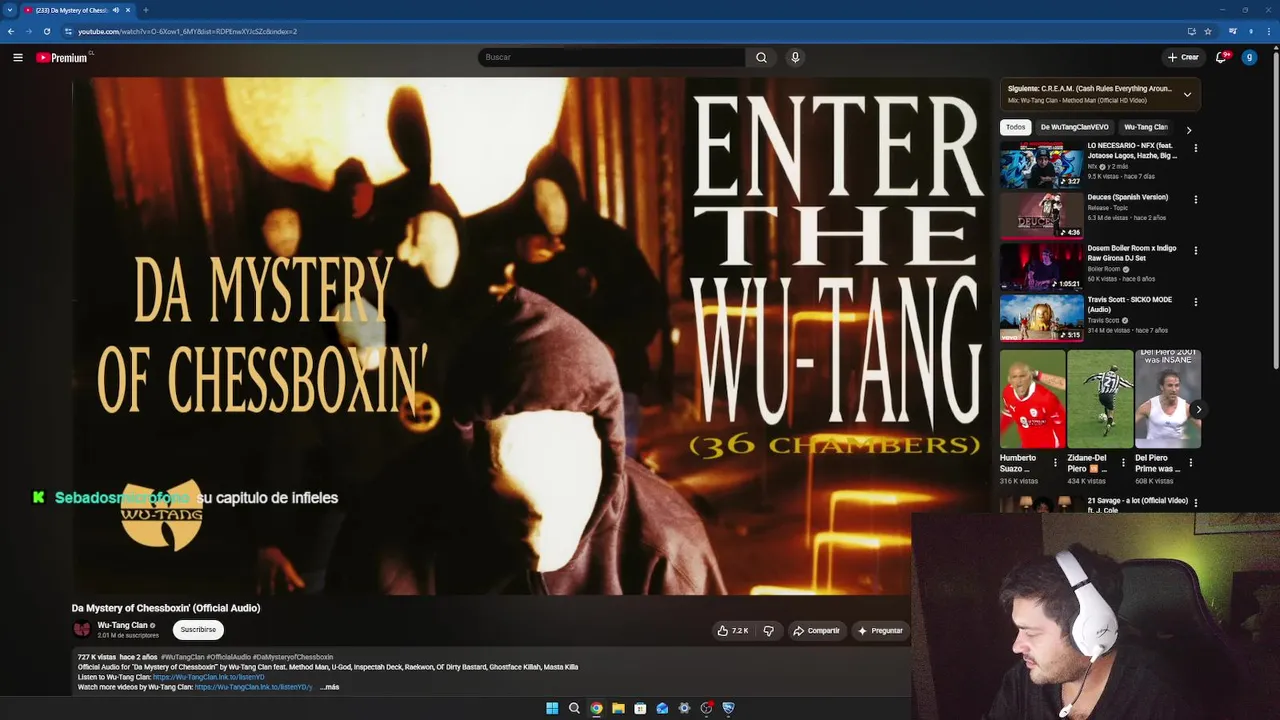Open options for Travis Scott SICKO MODE
Image resolution: width=1280 pixels, height=720 pixels.
(x=1195, y=302)
